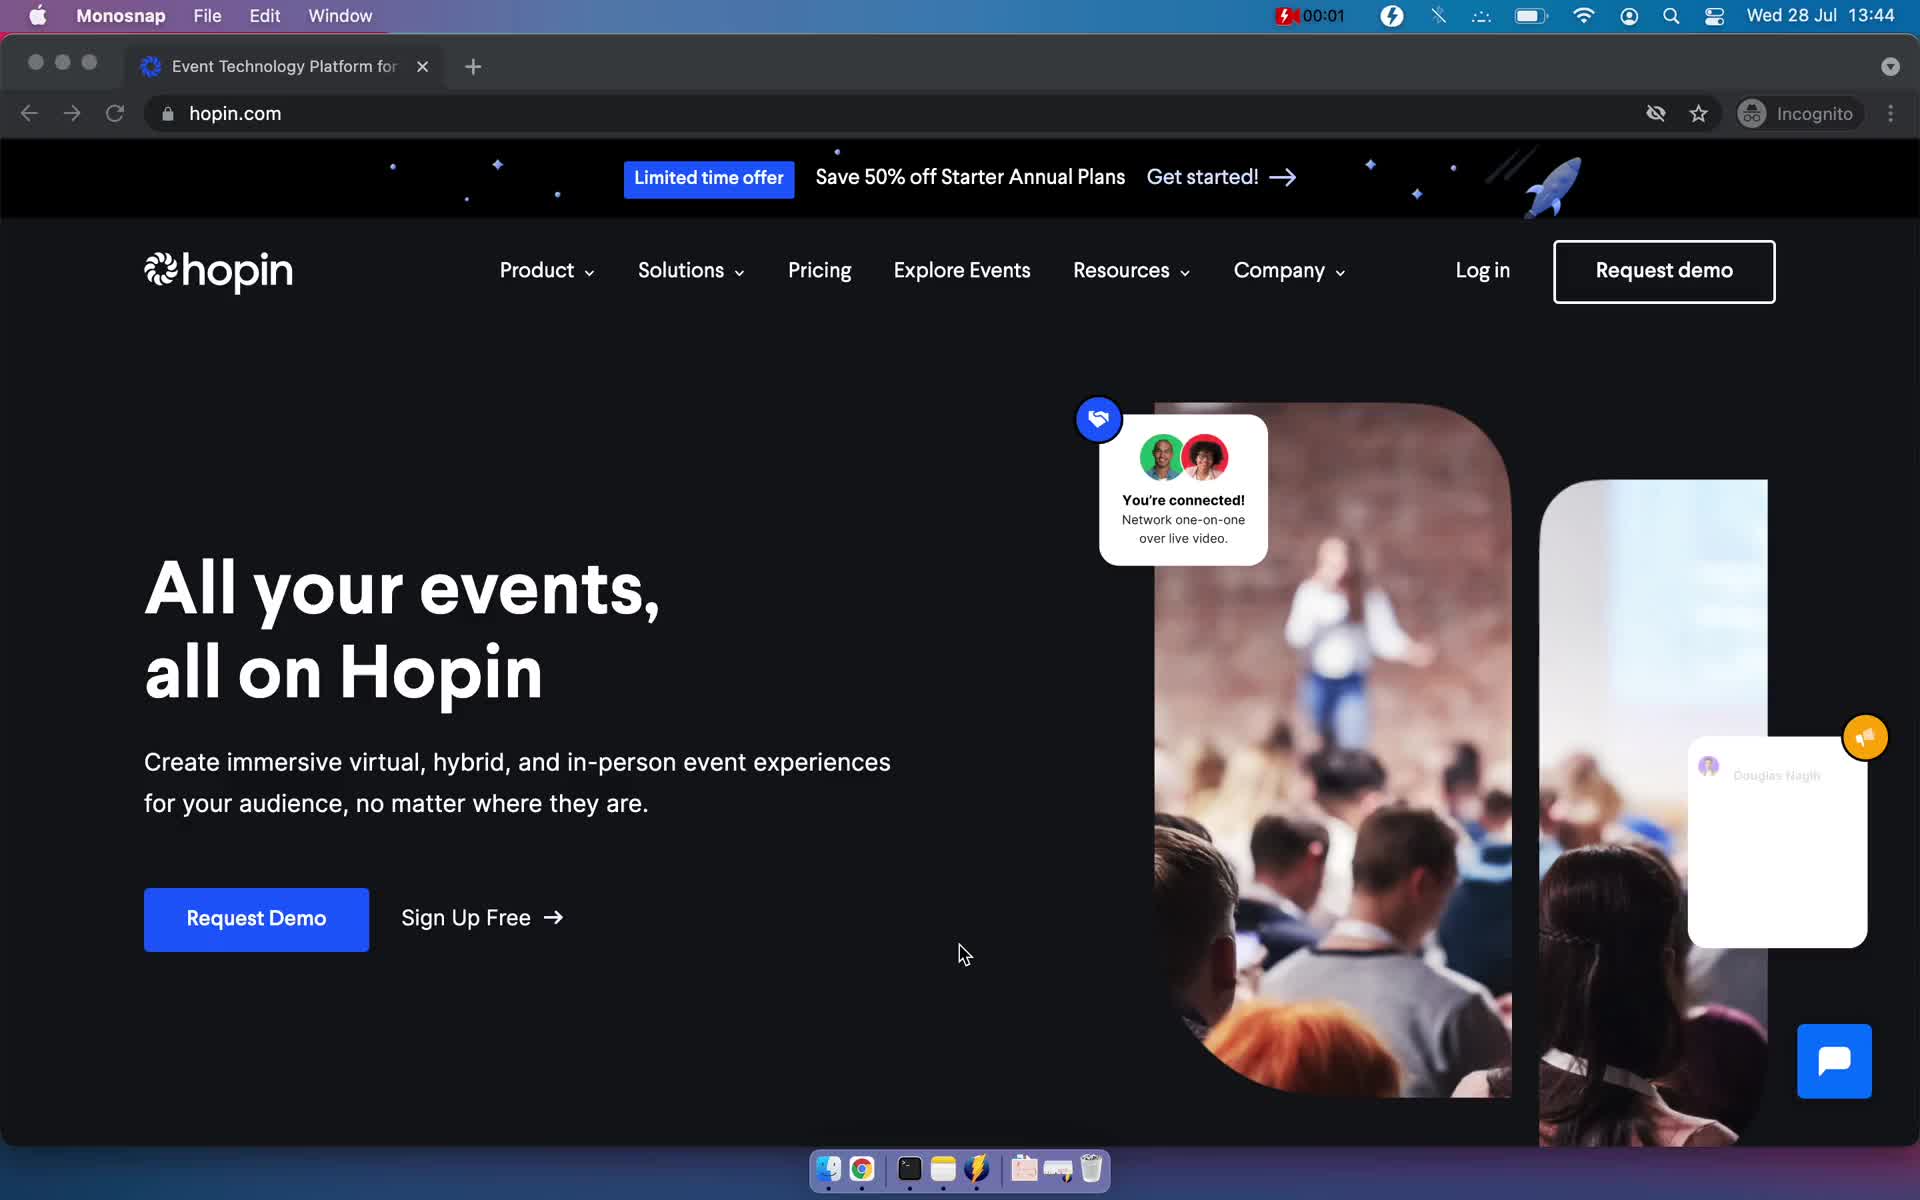Viewport: 1920px width, 1200px height.
Task: Expand the Solutions dropdown menu
Action: pyautogui.click(x=691, y=271)
